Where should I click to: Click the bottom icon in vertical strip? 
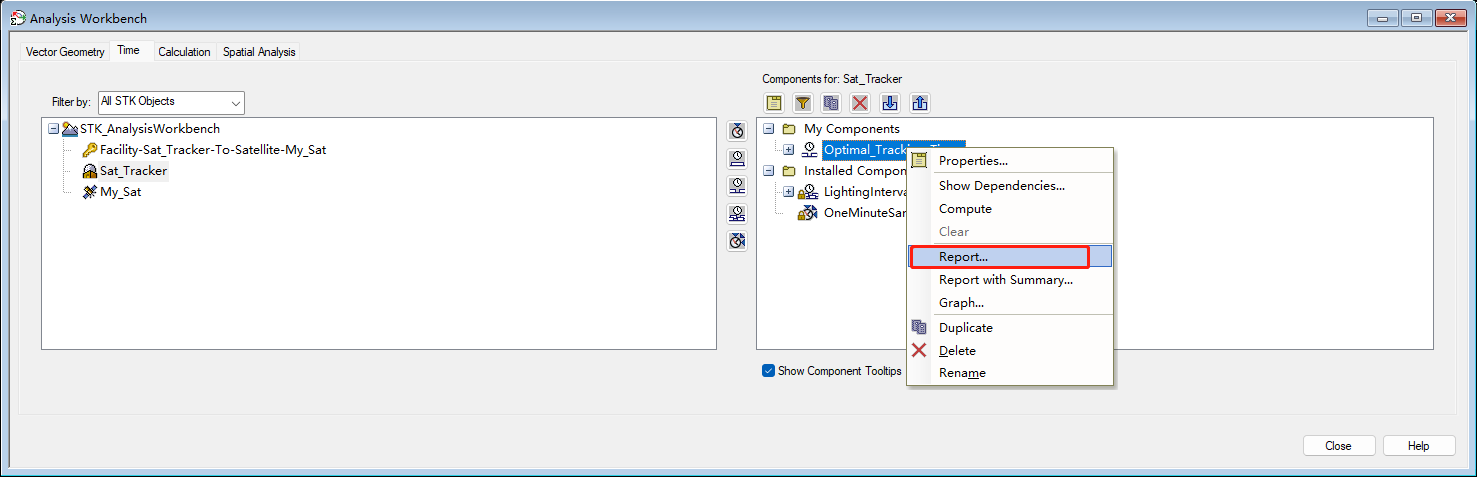point(737,241)
